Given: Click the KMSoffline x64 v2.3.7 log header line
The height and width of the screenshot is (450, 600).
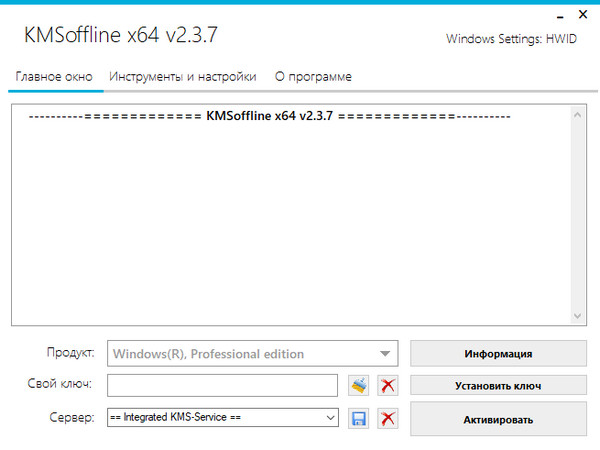Looking at the screenshot, I should click(269, 116).
